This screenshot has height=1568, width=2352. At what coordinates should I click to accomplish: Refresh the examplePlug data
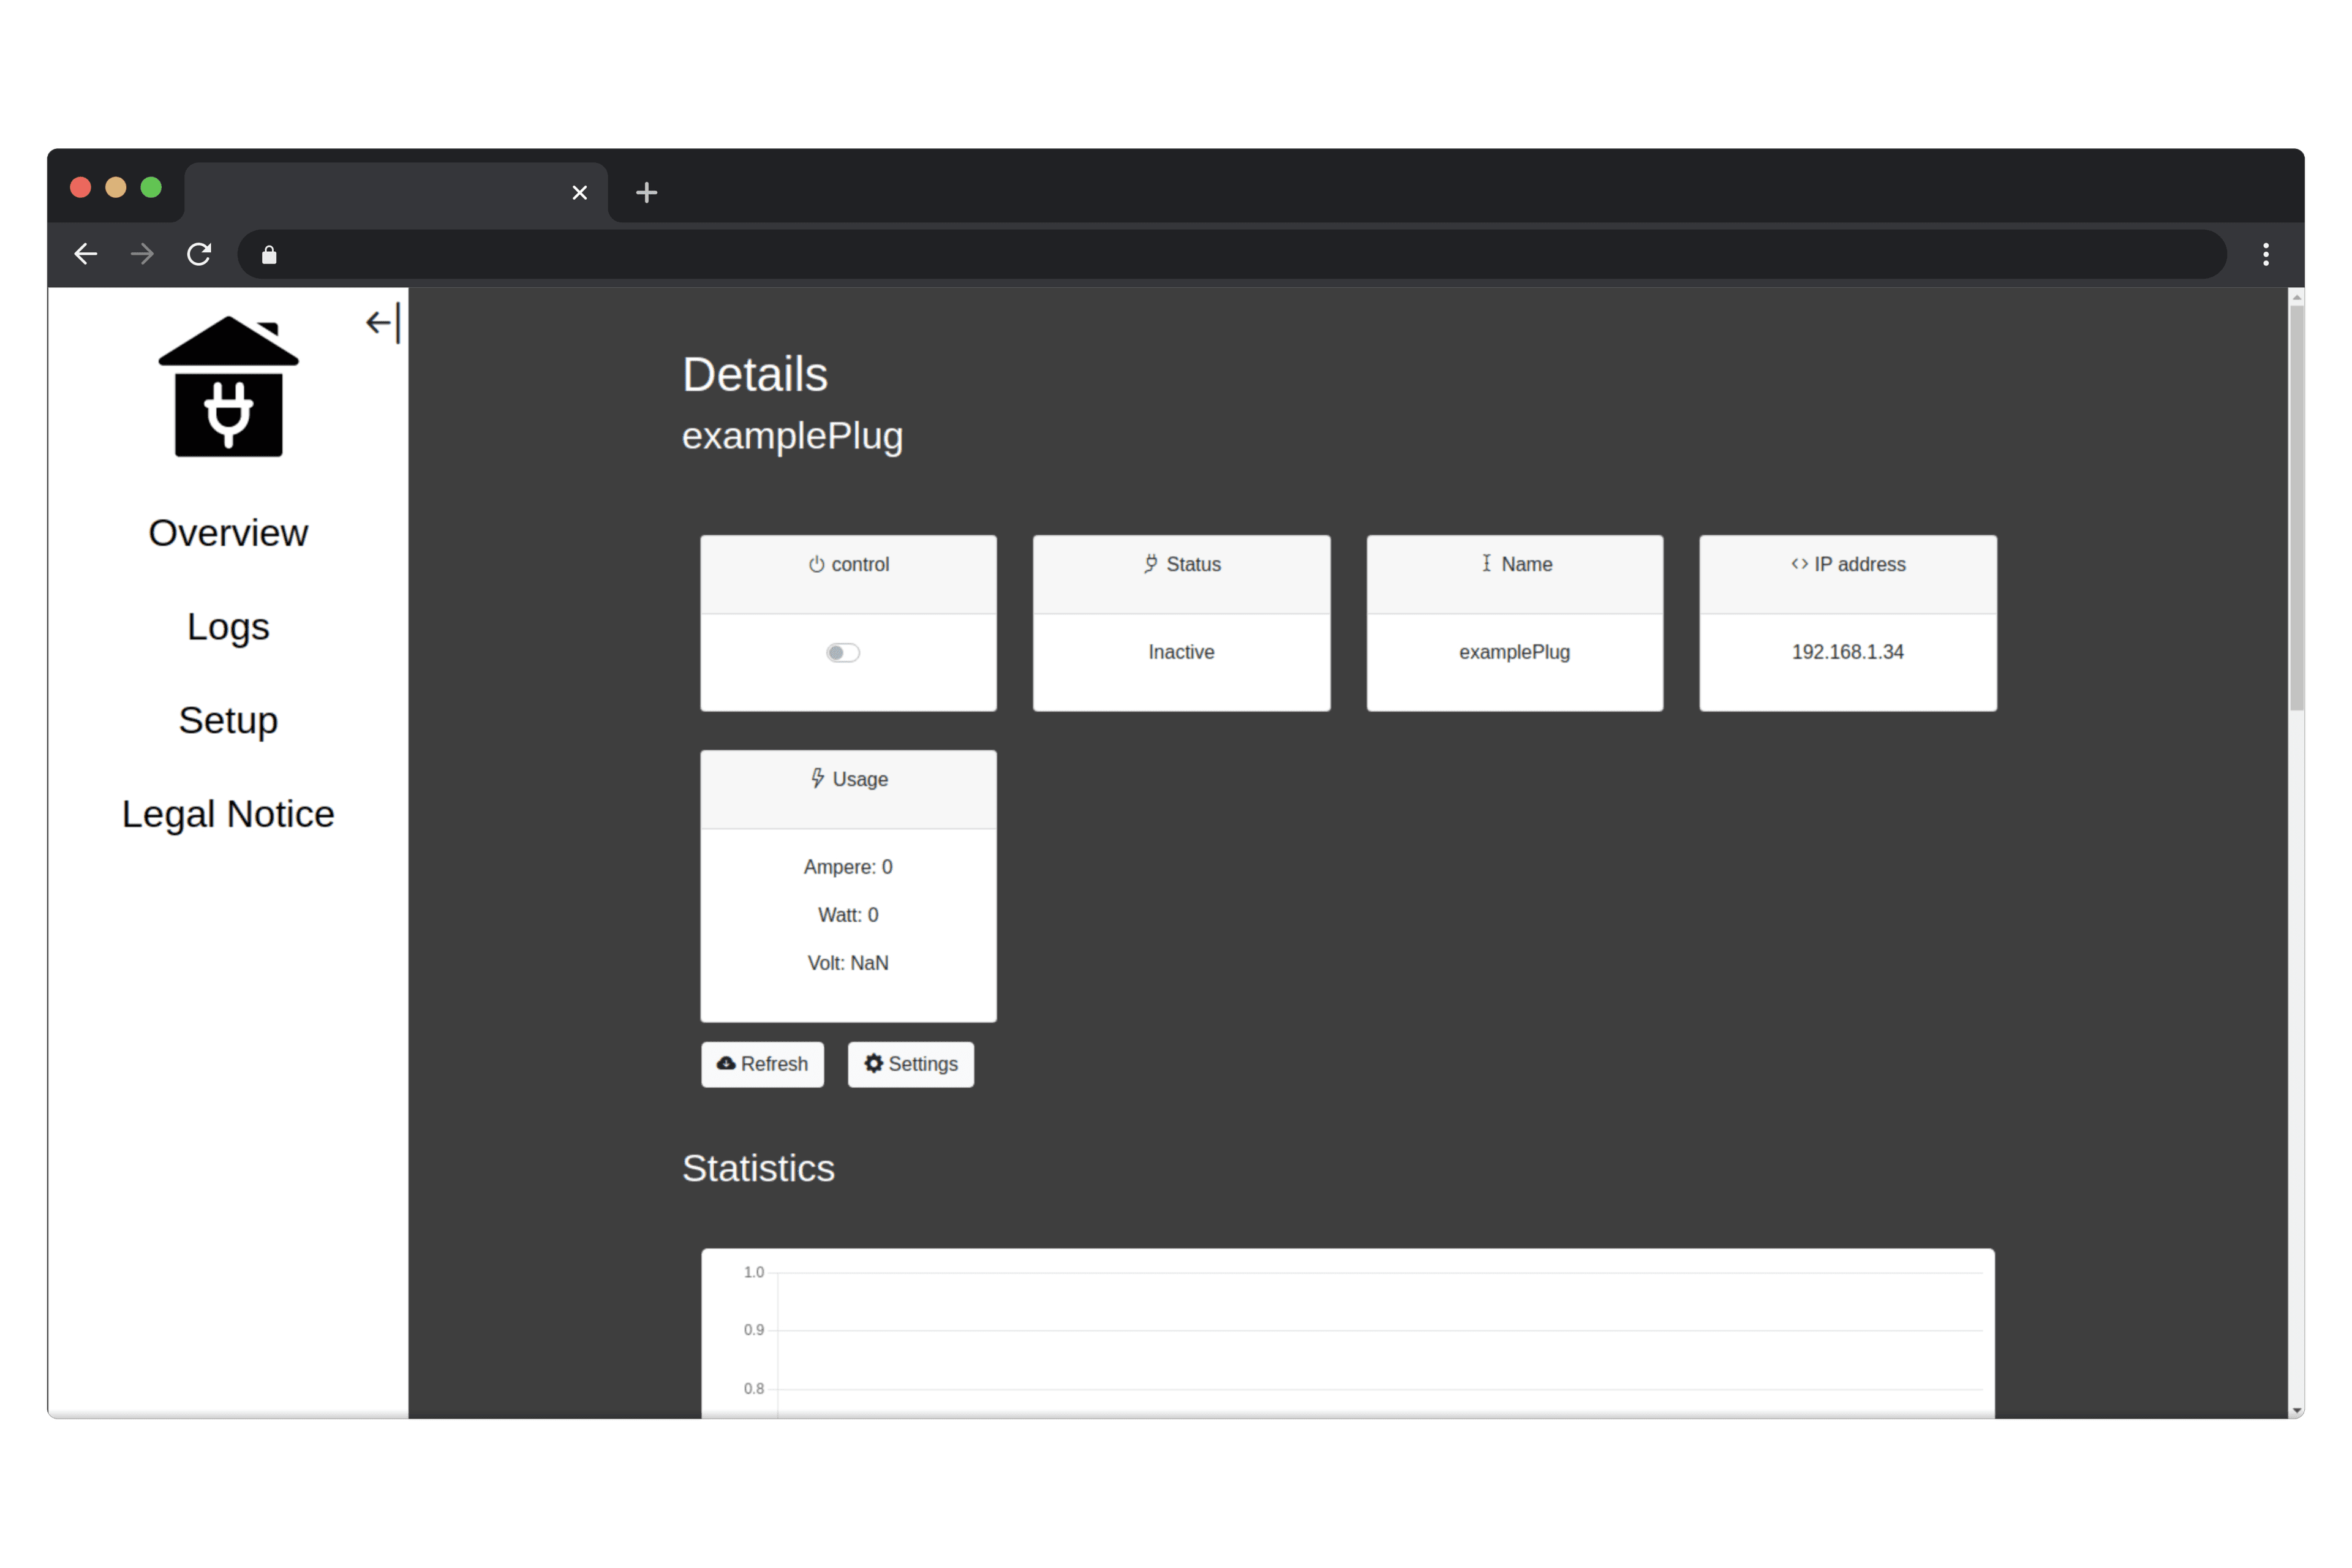(x=762, y=1064)
